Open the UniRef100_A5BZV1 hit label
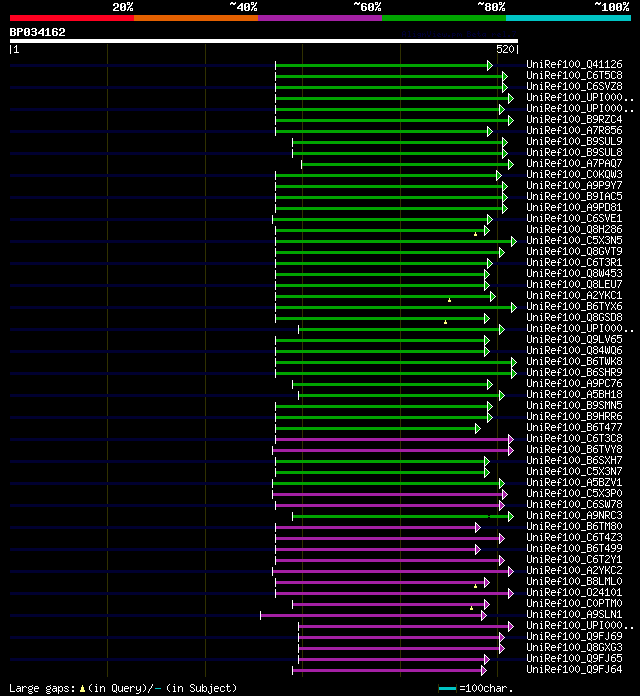This screenshot has width=640, height=696. (x=574, y=482)
